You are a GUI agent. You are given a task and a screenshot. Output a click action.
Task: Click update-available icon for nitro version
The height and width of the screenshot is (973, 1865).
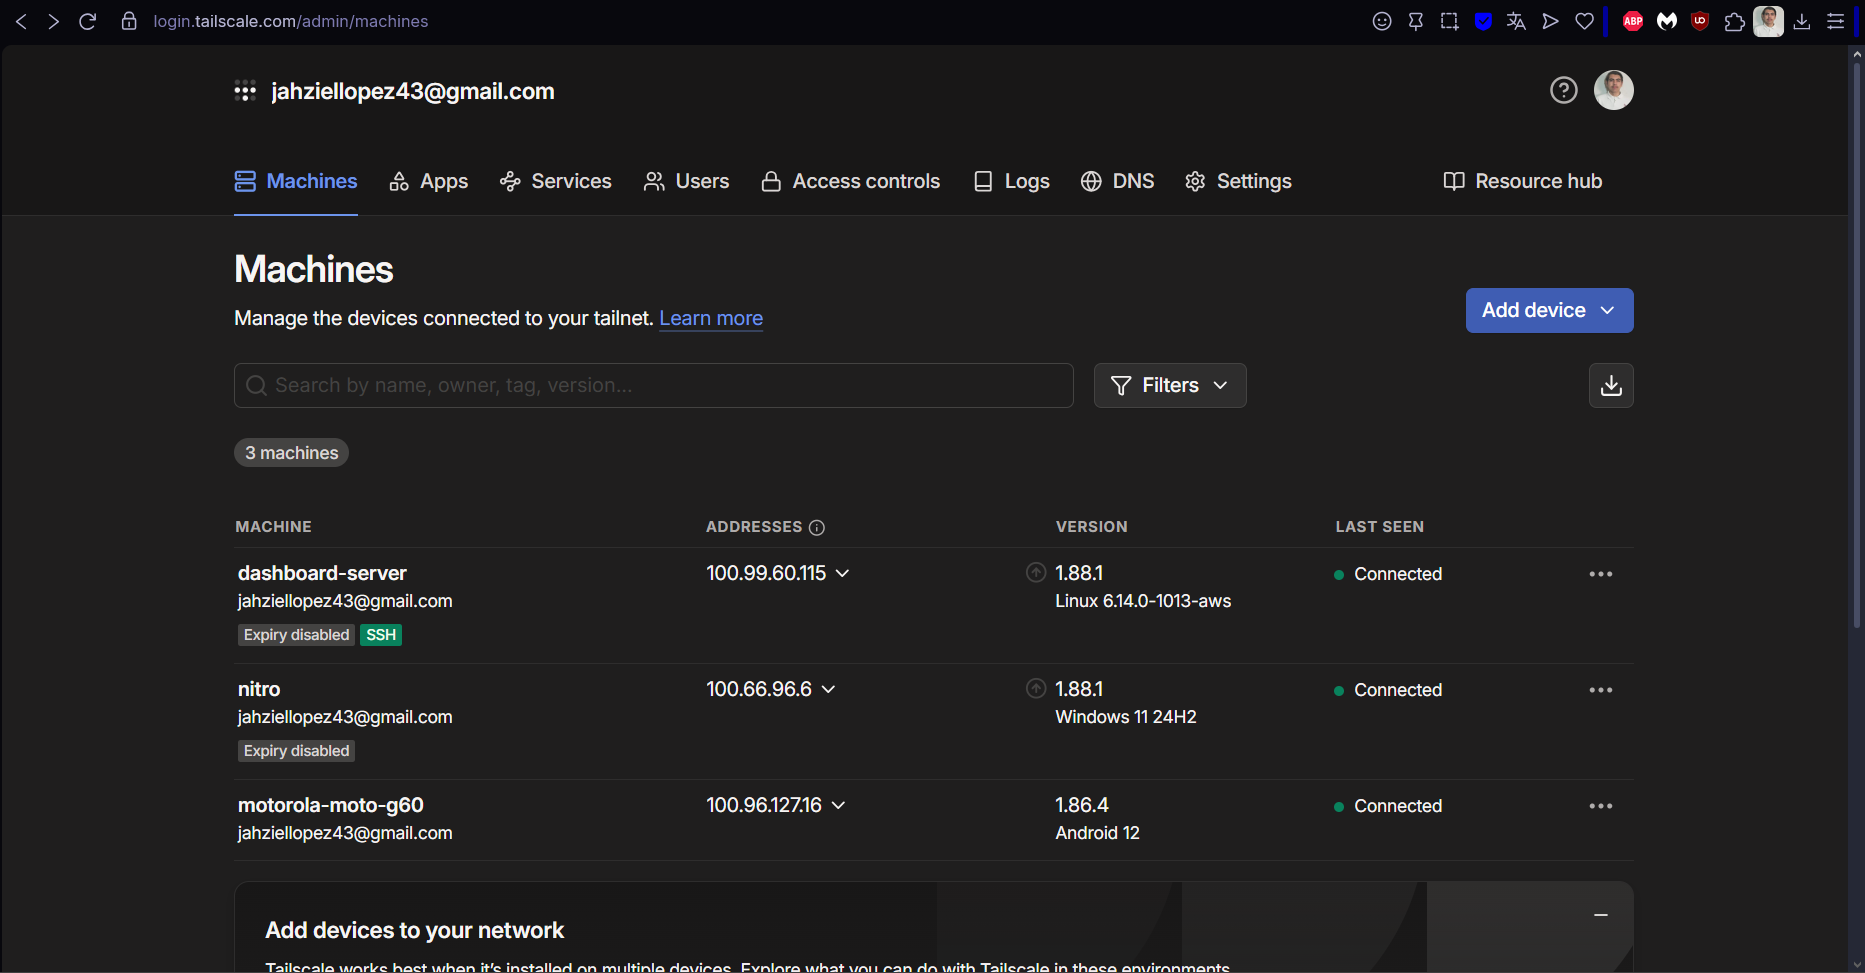tap(1036, 688)
